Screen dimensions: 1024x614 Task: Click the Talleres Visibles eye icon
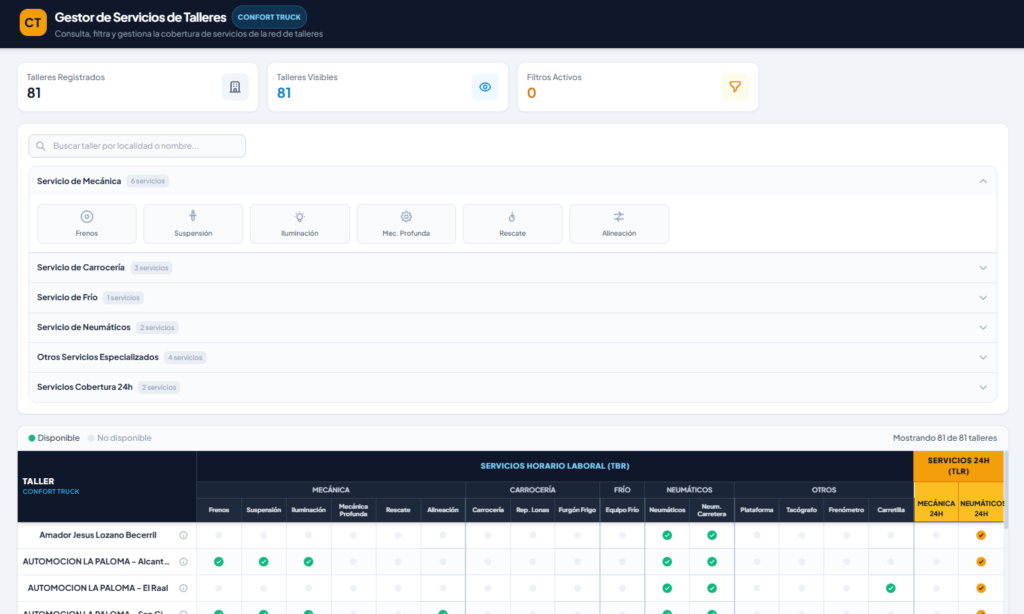click(485, 87)
